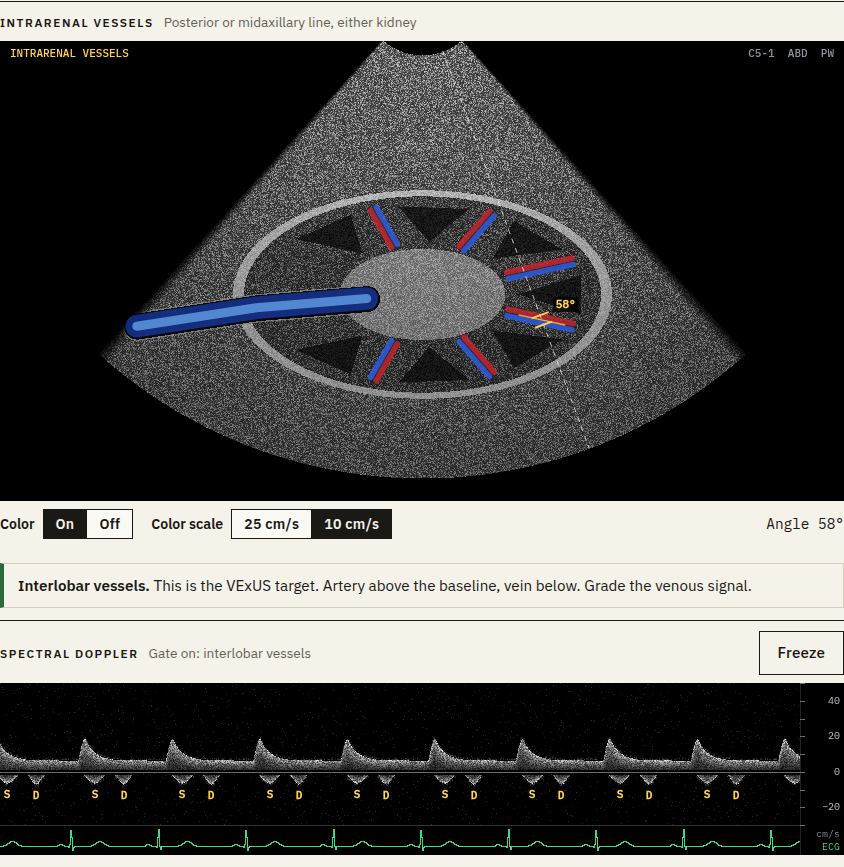Screen dimensions: 844x867
Task: Click the yellow INTRARENAL VESSELS overlay label
Action: (69, 53)
